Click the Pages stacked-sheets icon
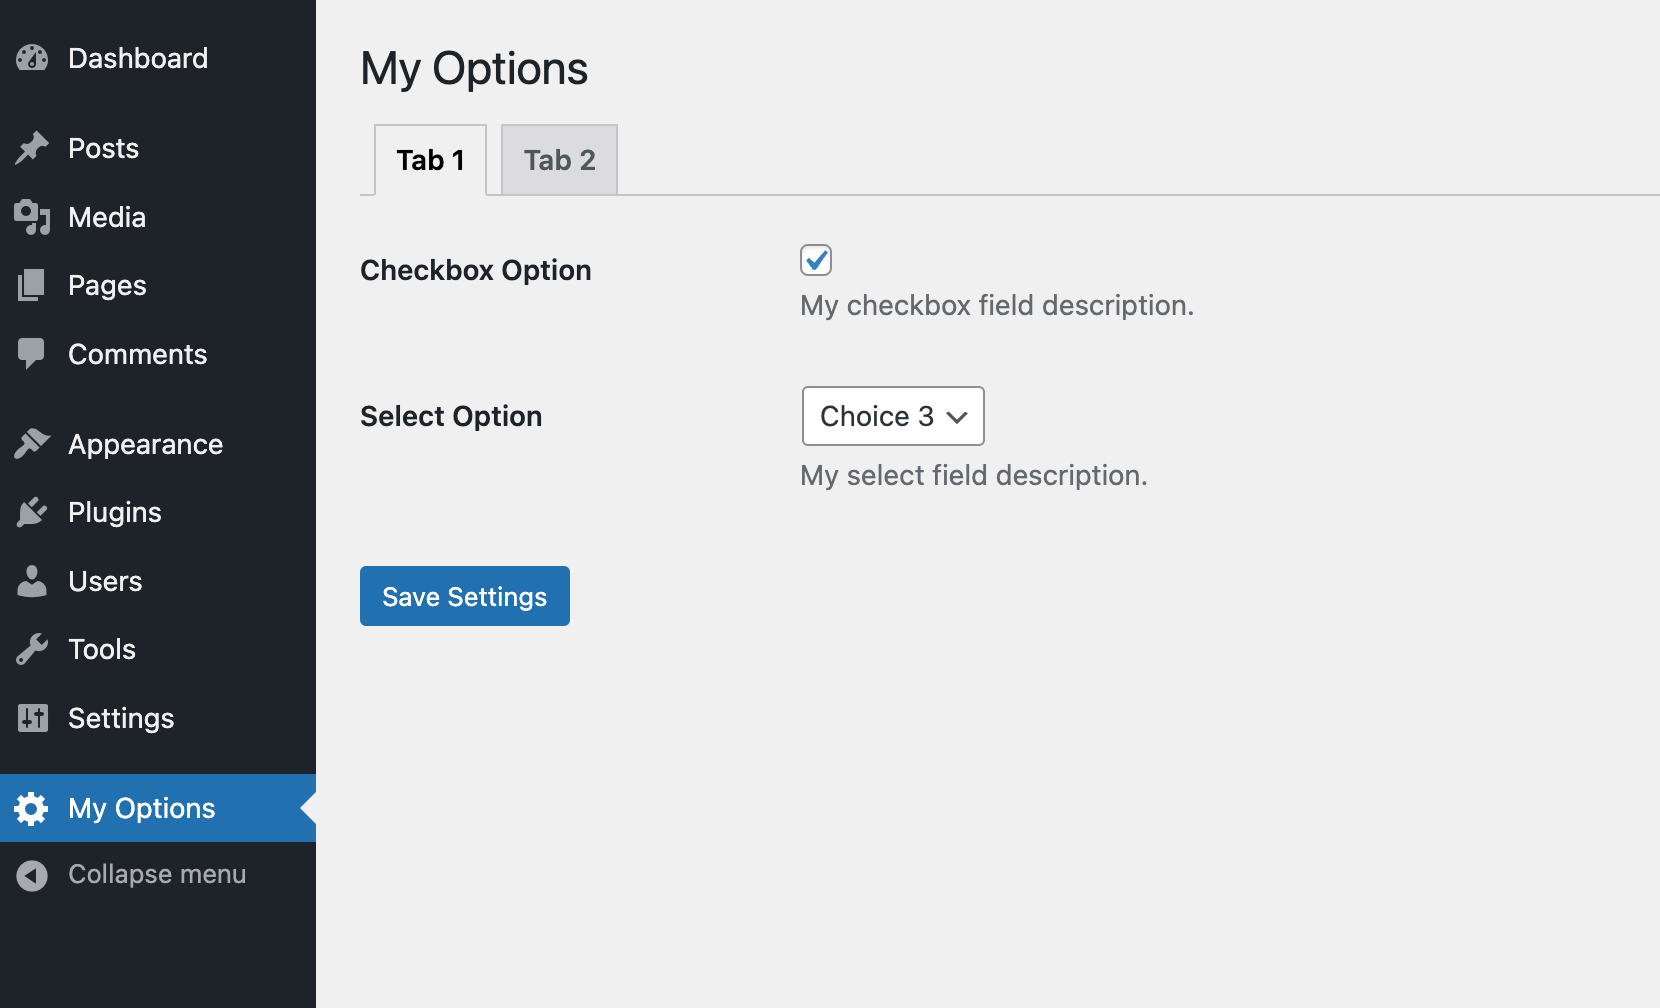 pos(32,285)
